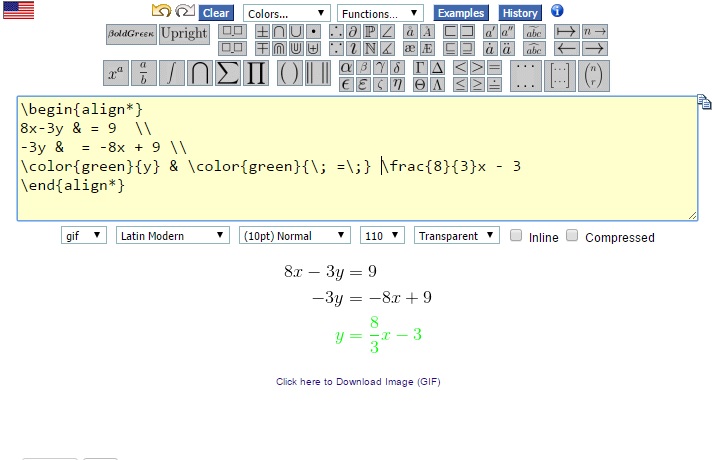The width and height of the screenshot is (712, 460).
Task: Open the (10pt) Normal size dropdown
Action: (x=295, y=235)
